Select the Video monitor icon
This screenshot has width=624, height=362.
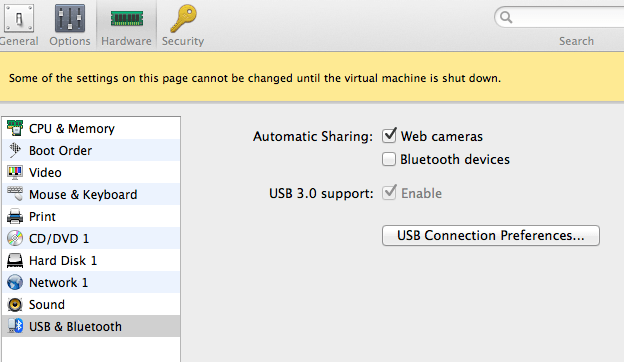click(15, 172)
